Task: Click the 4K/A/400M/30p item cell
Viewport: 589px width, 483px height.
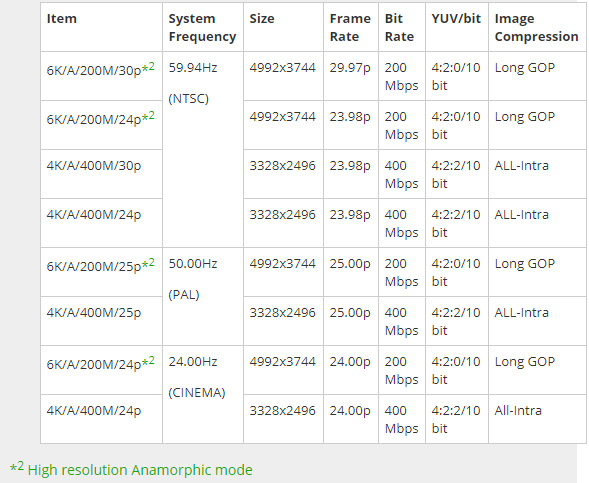Action: point(101,174)
